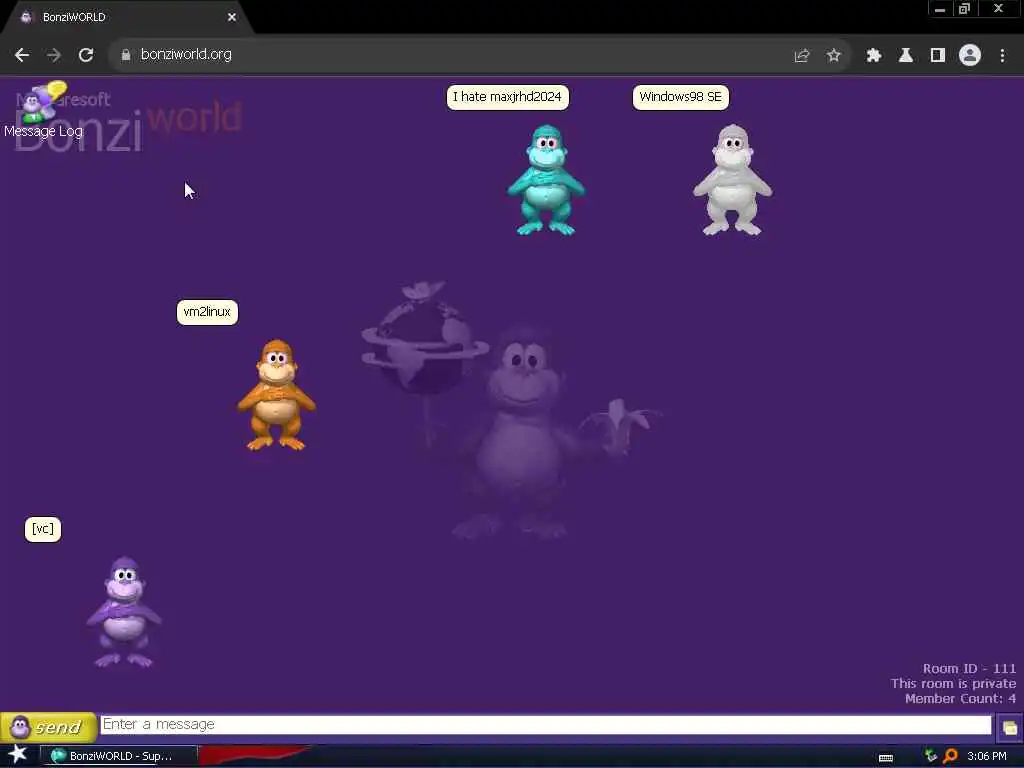
Task: Reload the bonziworld.org page
Action: (86, 55)
